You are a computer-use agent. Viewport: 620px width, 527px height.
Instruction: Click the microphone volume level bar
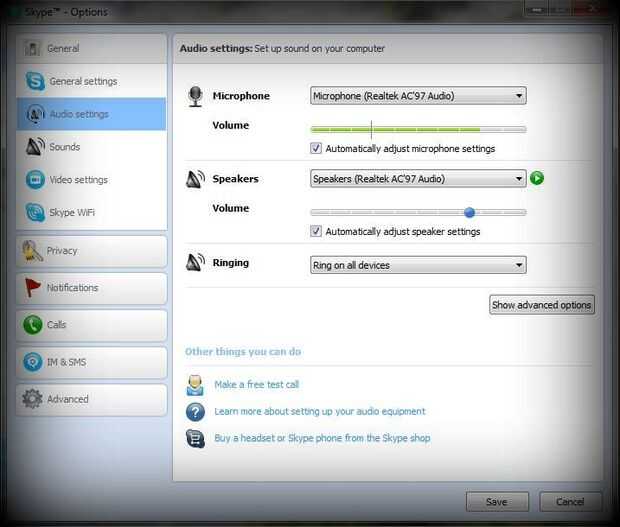(x=418, y=129)
